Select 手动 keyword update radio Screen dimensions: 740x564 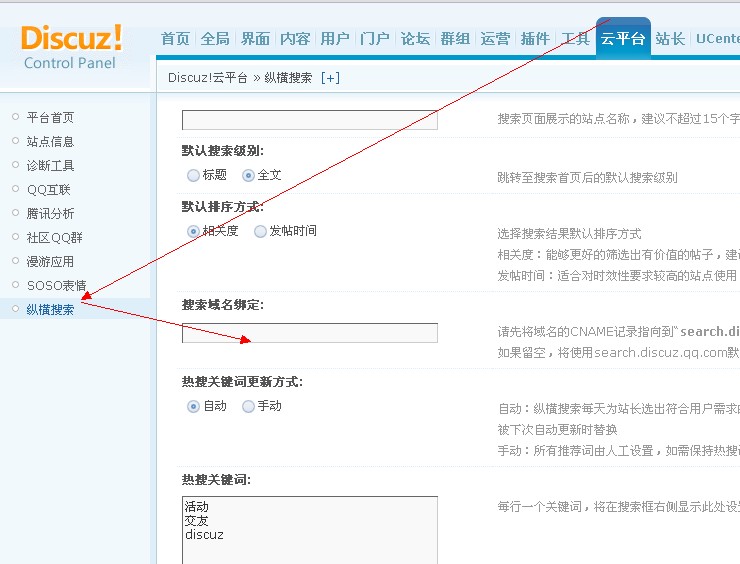pos(248,406)
